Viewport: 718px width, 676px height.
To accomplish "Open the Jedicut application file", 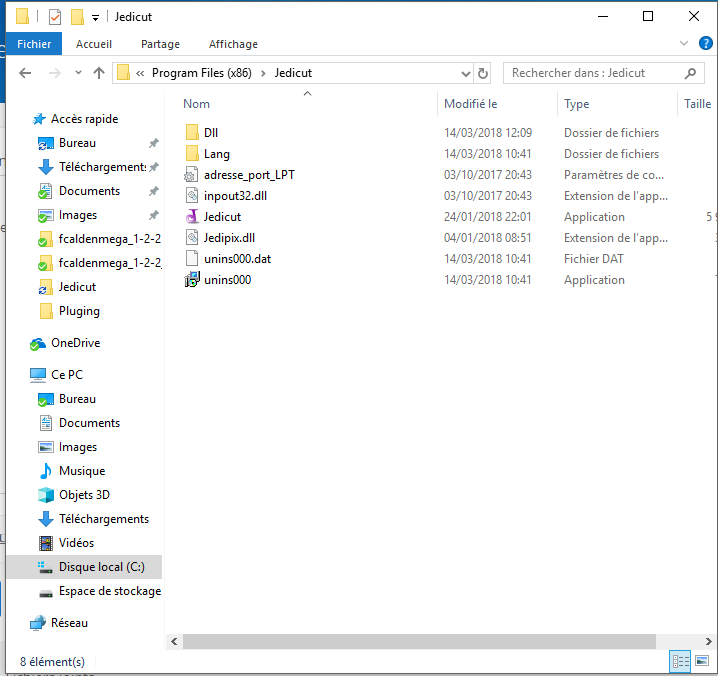I will coord(221,217).
